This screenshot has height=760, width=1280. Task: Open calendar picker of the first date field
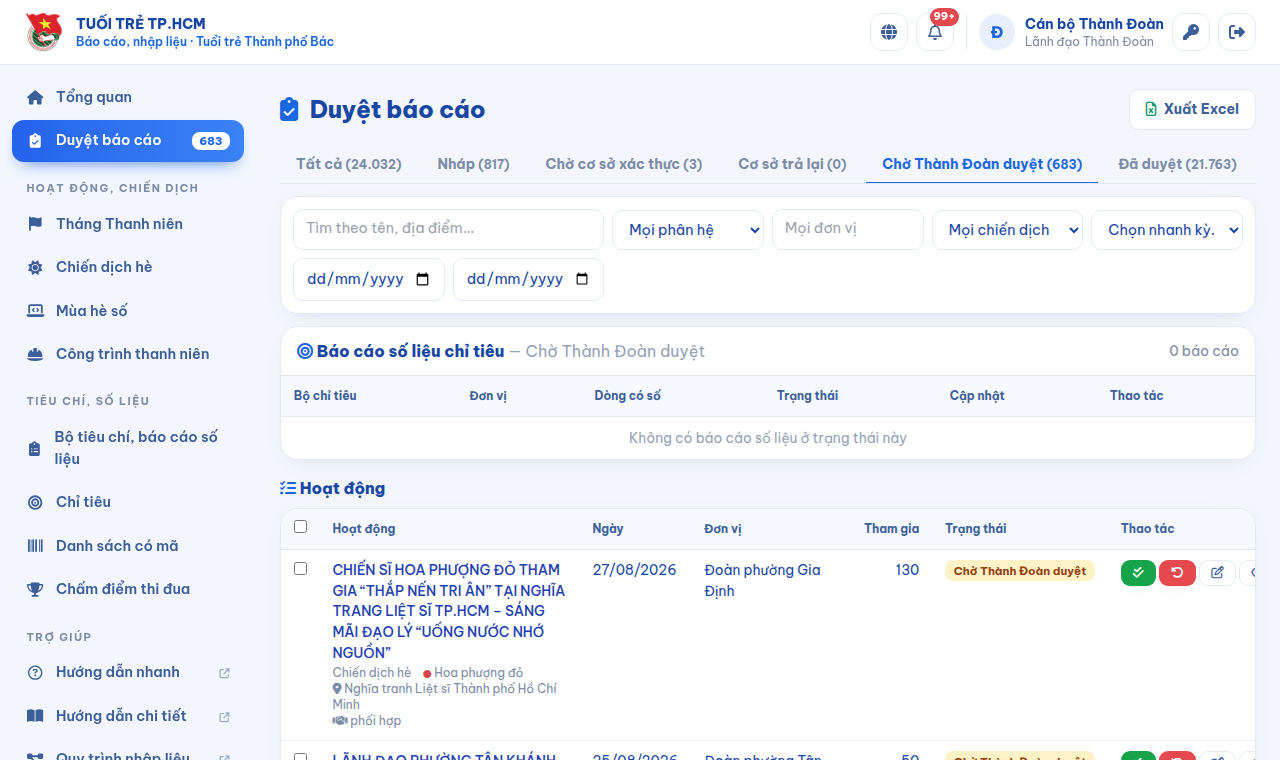click(422, 280)
